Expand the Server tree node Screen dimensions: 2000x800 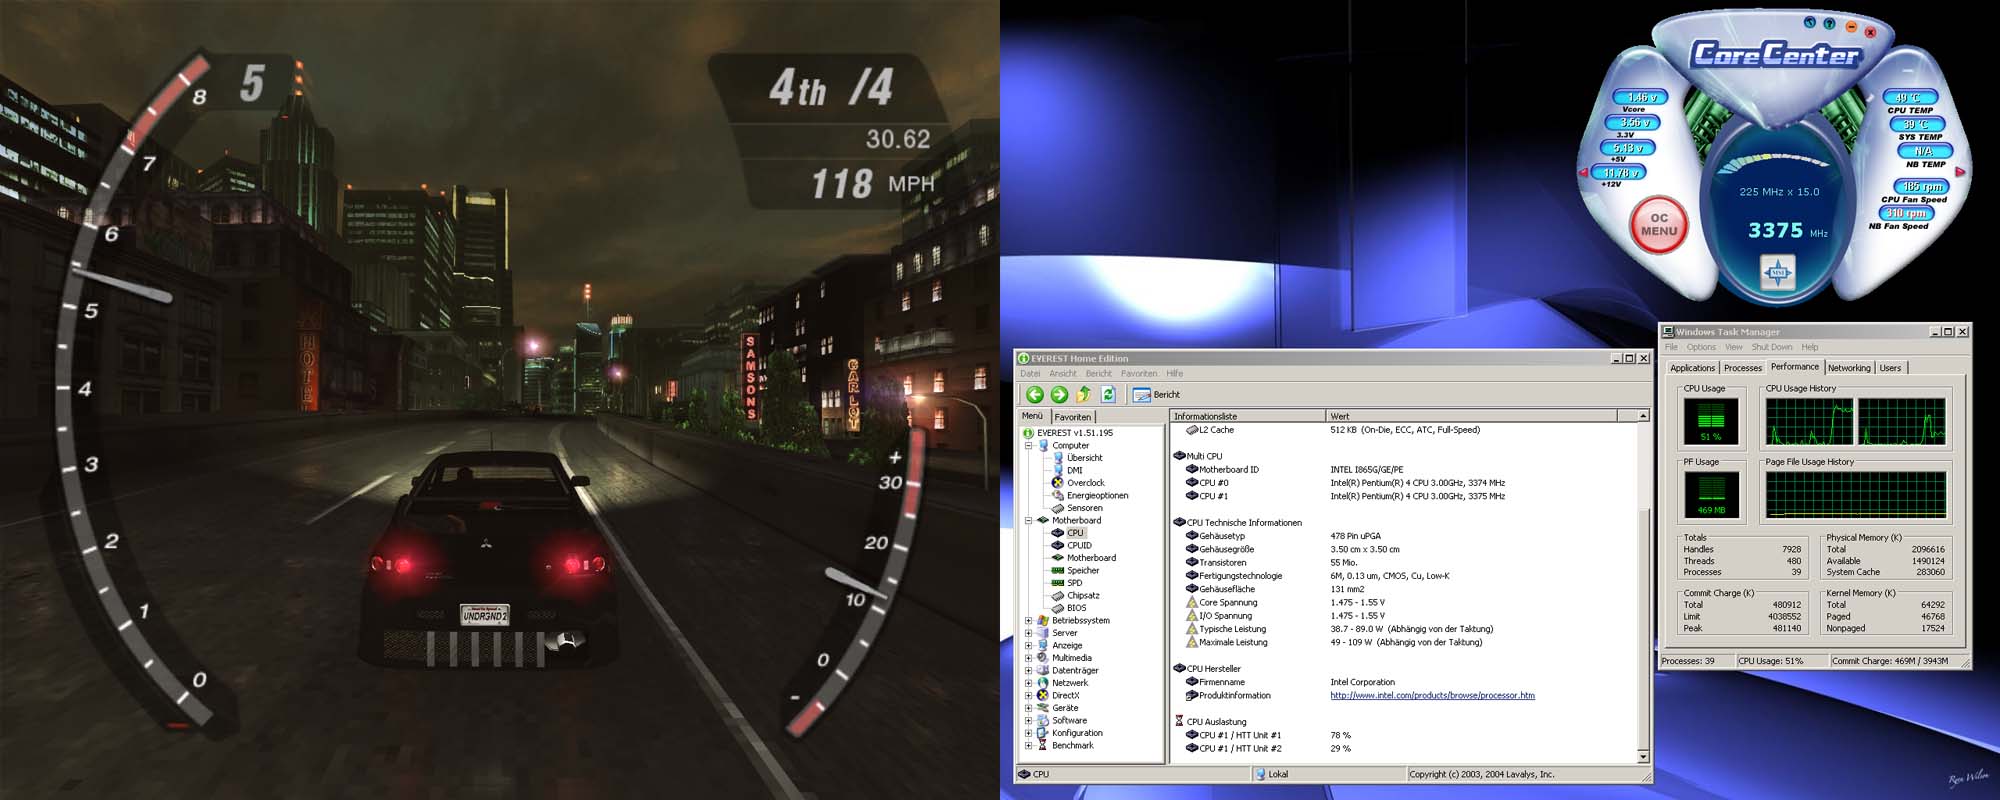point(1028,633)
